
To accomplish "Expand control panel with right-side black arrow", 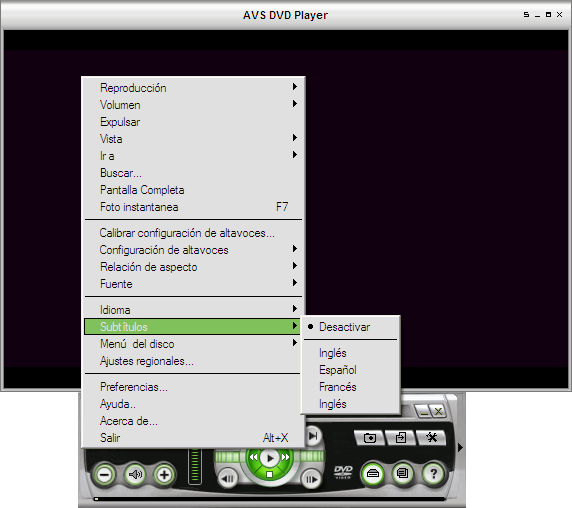I will click(460, 447).
